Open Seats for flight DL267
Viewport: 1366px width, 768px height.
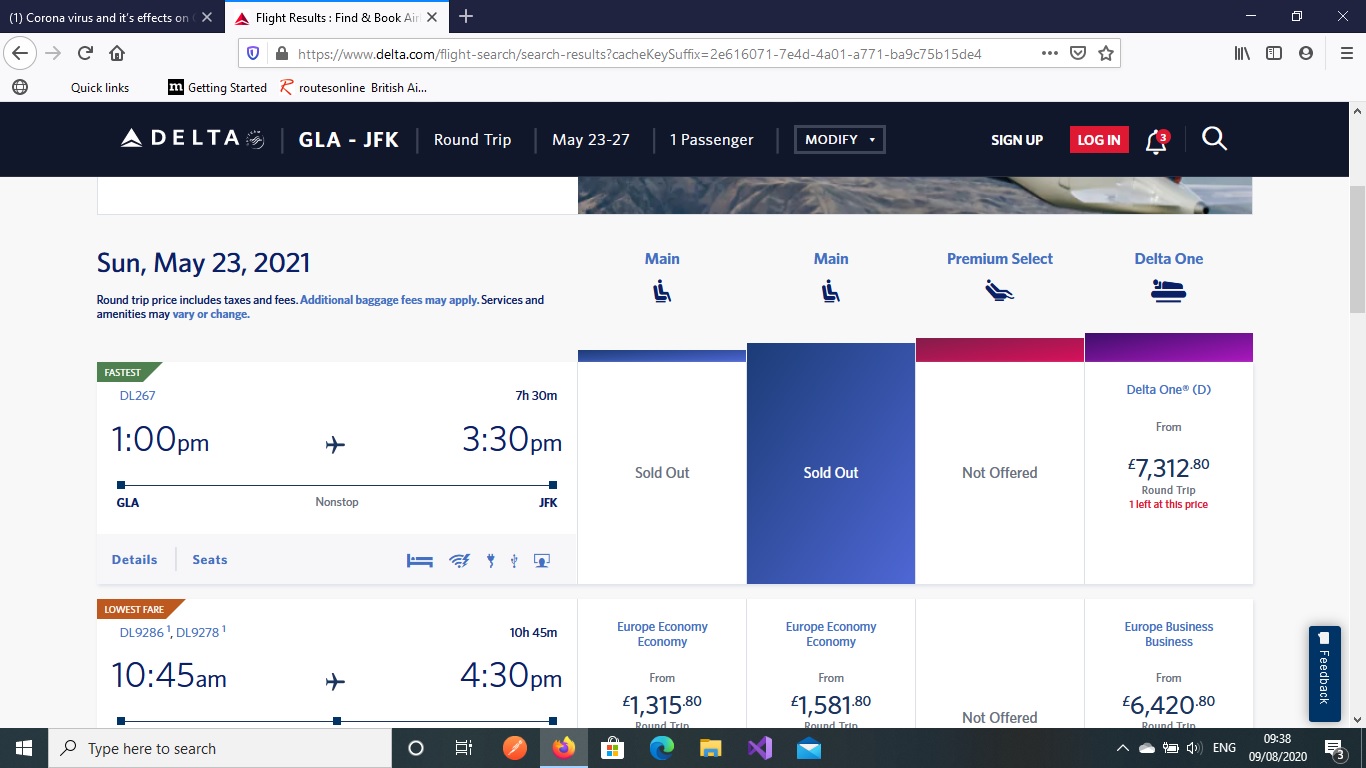210,560
